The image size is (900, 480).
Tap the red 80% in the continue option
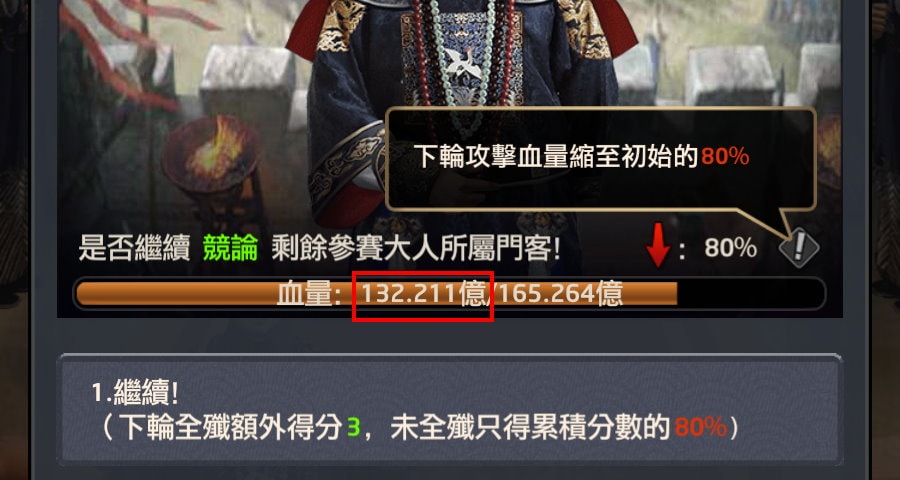coord(700,428)
